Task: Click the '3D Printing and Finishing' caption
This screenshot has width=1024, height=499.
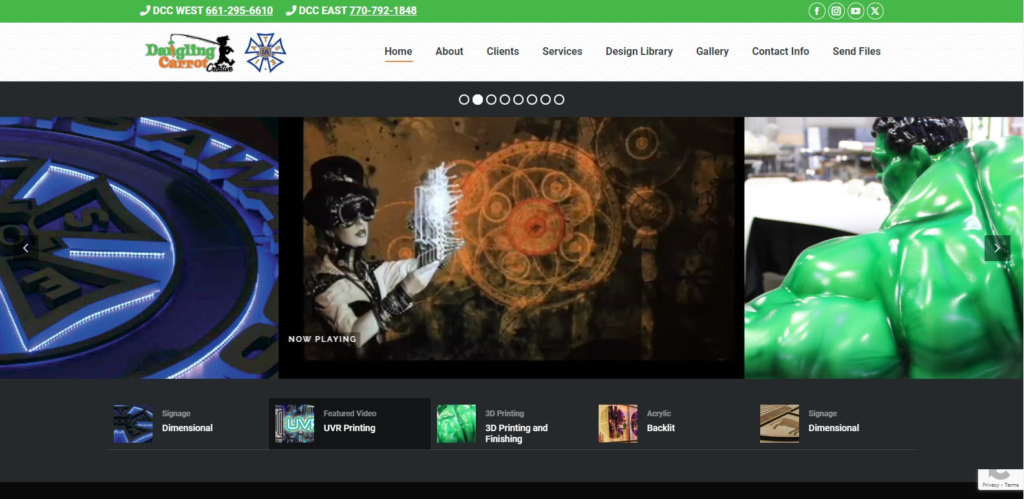Action: click(x=517, y=434)
